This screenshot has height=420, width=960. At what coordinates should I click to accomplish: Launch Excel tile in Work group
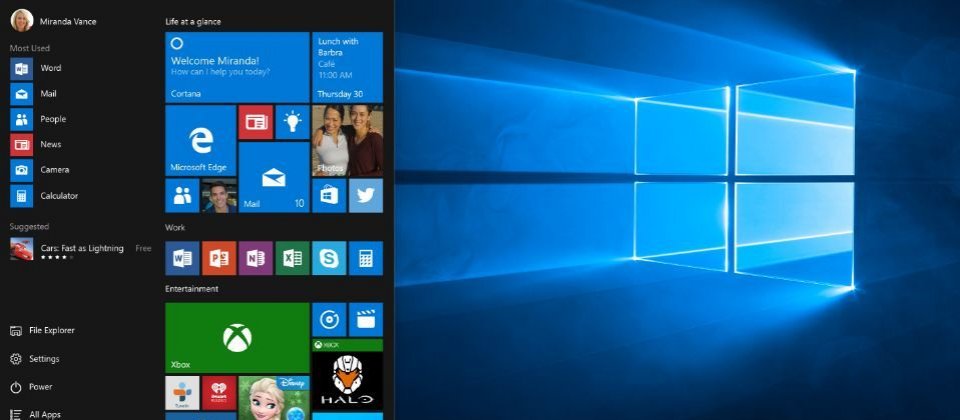click(x=292, y=258)
